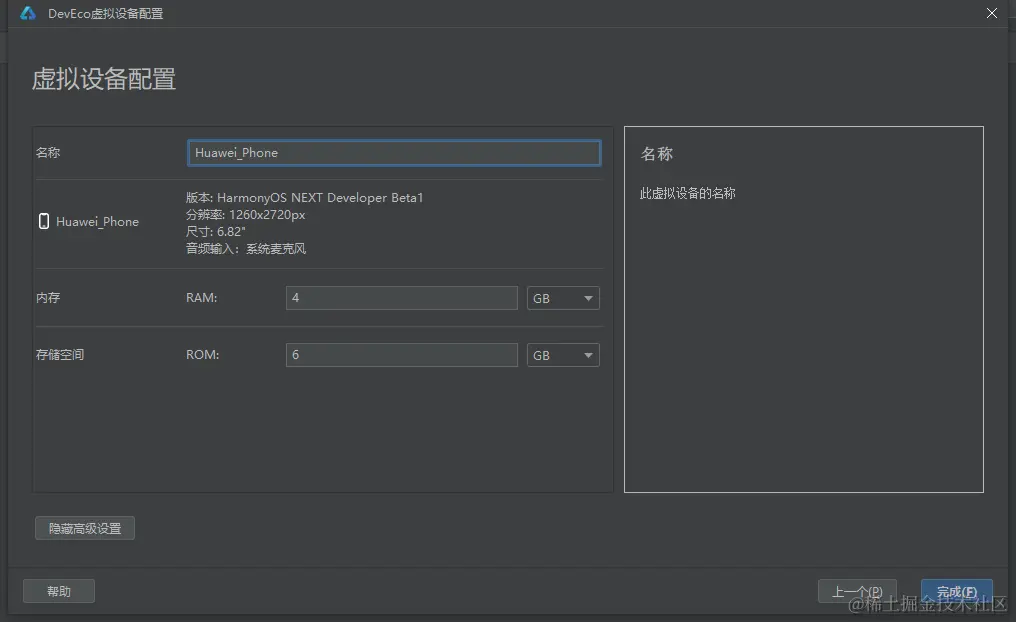Click the 名称 label beside name field
The height and width of the screenshot is (622, 1016).
tap(48, 153)
